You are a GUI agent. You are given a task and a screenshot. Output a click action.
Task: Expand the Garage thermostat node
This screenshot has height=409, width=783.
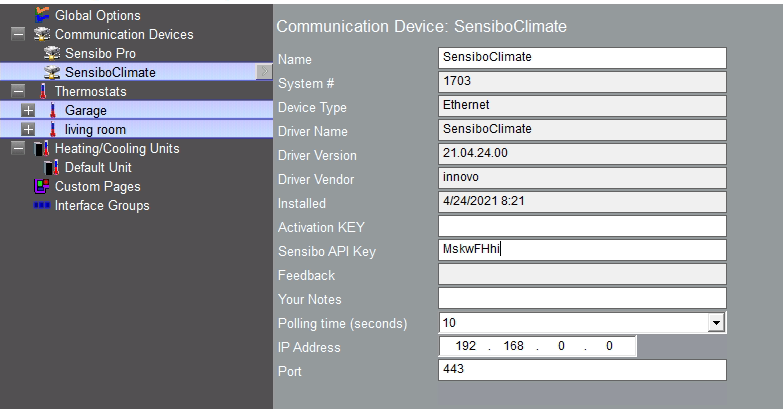28,110
